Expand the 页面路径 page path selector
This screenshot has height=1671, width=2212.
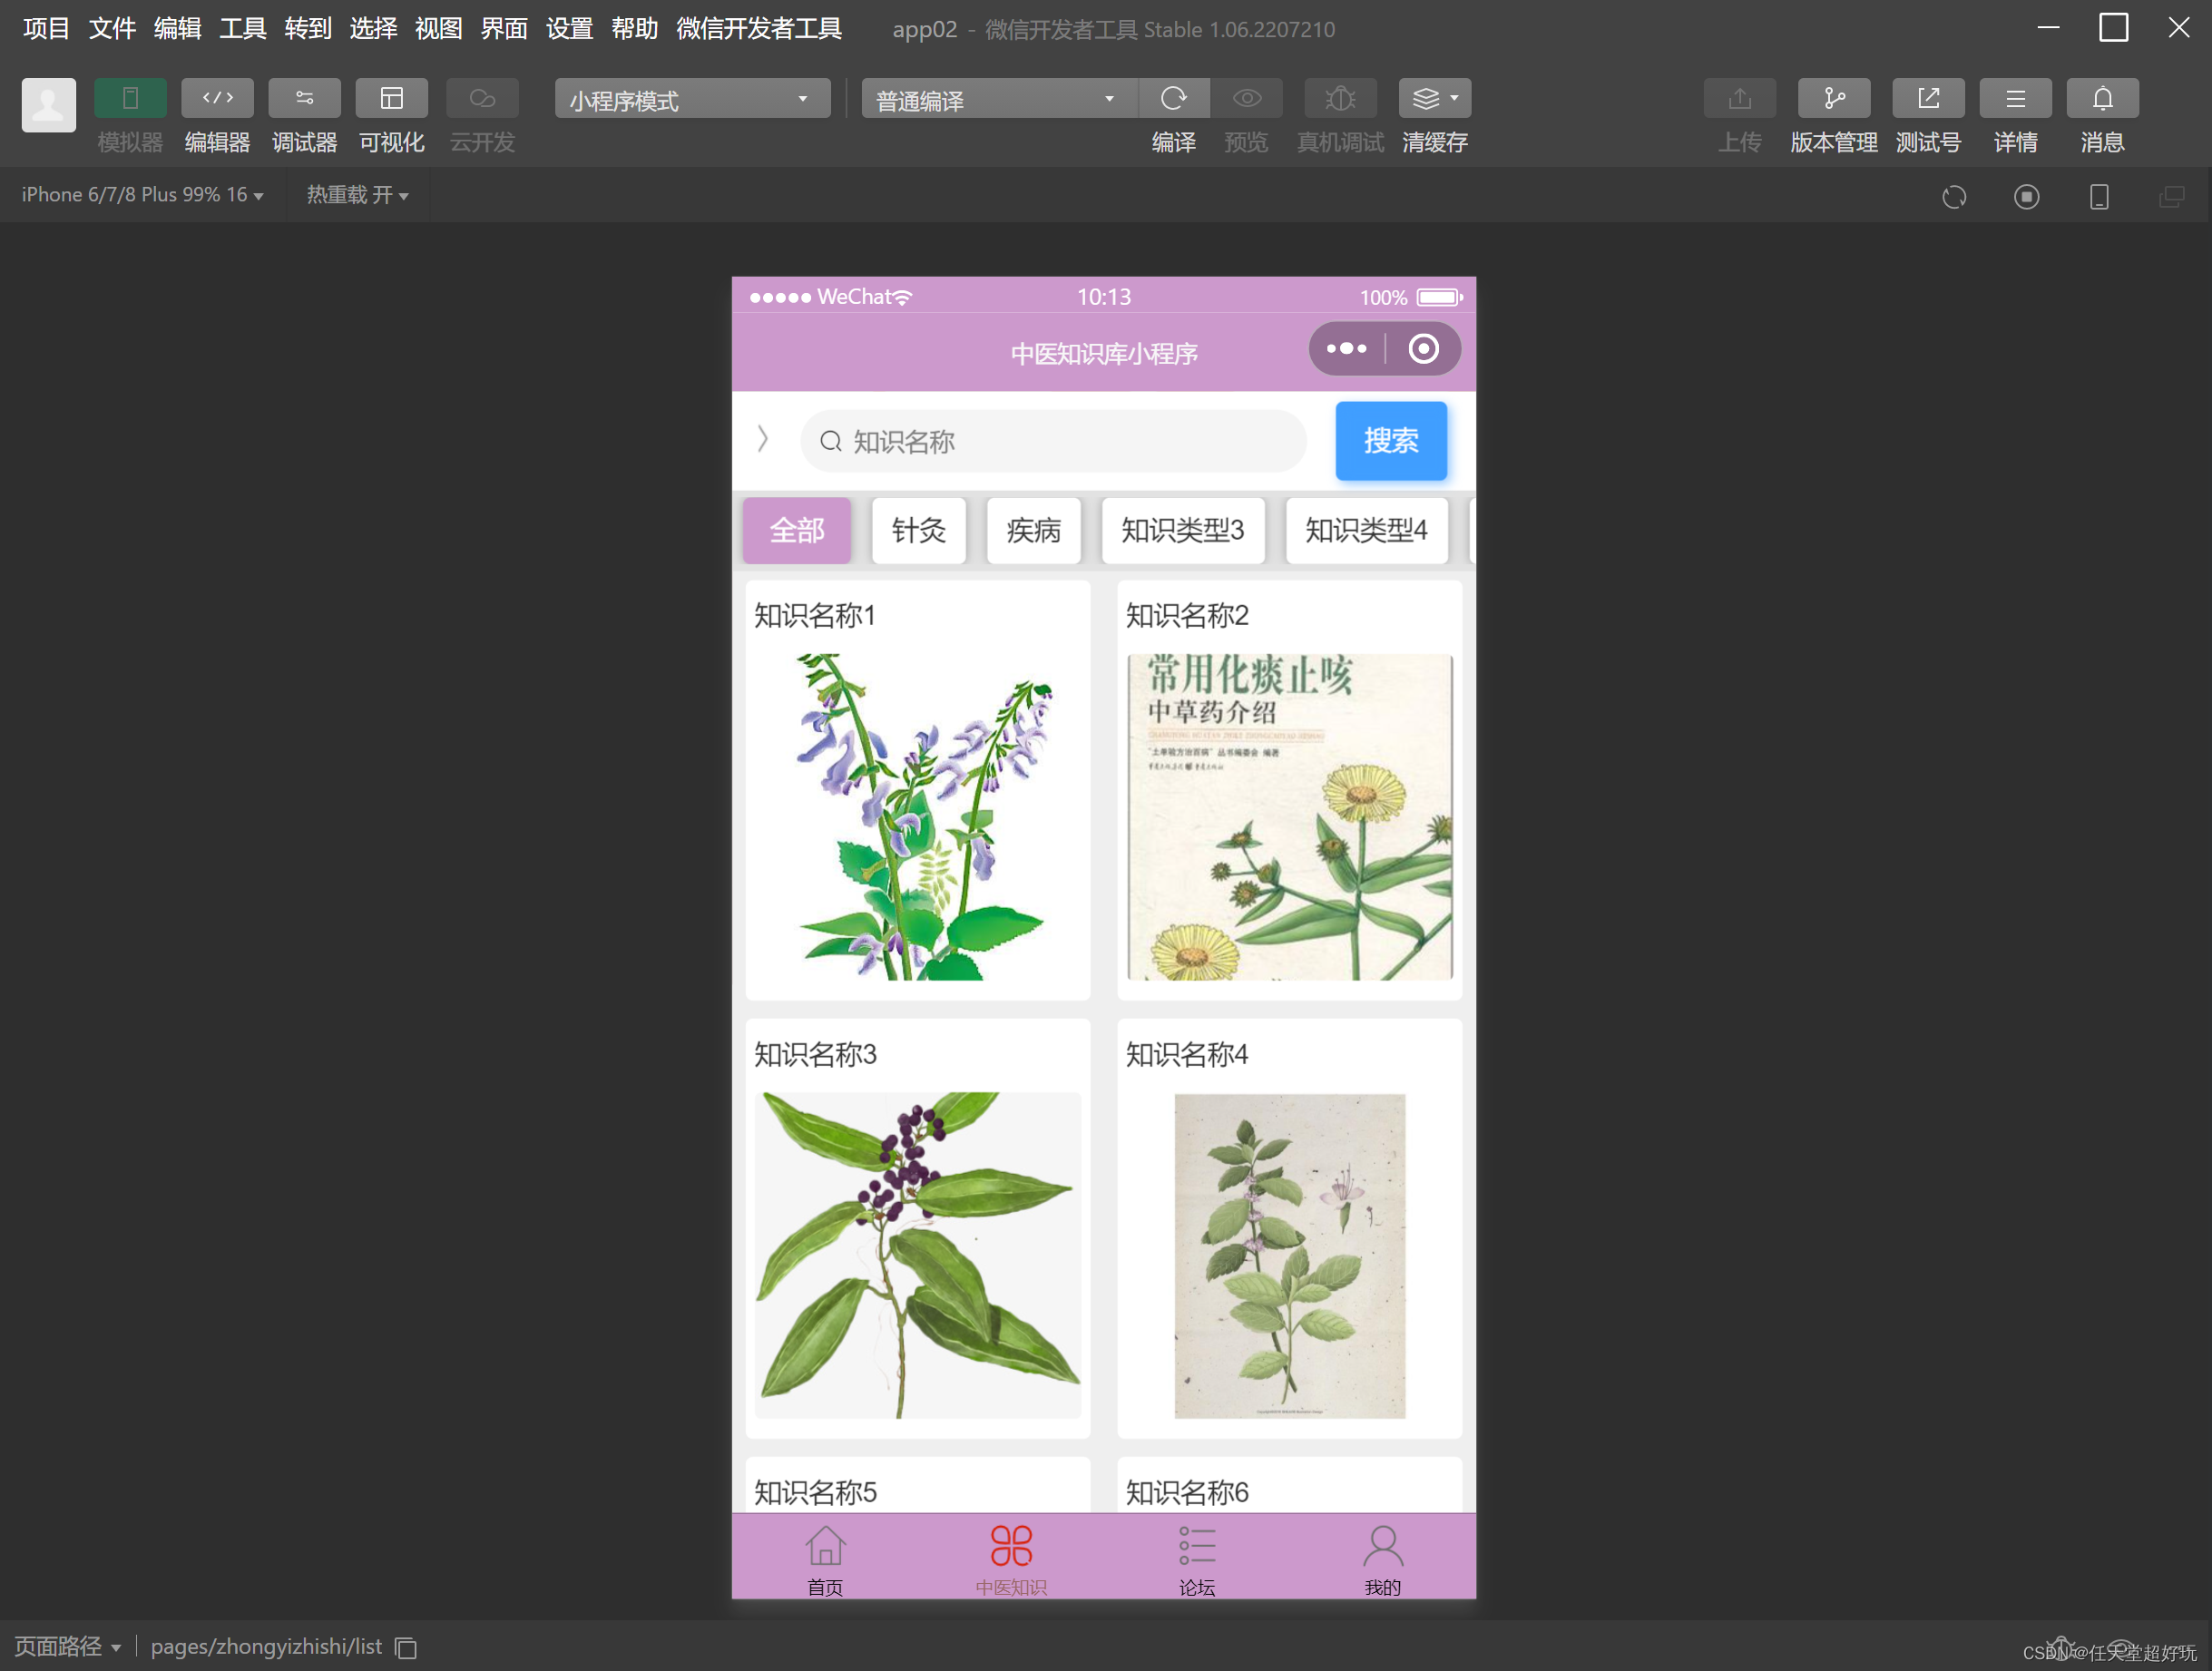pyautogui.click(x=67, y=1646)
